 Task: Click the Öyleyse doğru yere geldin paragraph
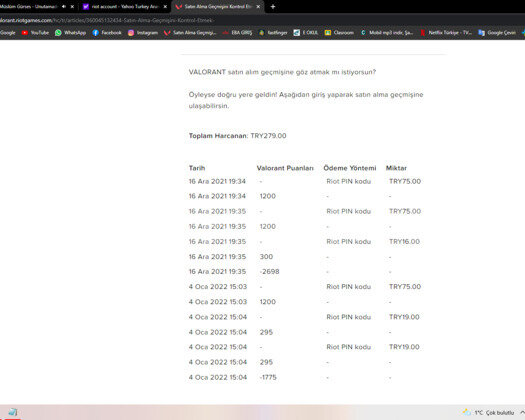point(306,100)
